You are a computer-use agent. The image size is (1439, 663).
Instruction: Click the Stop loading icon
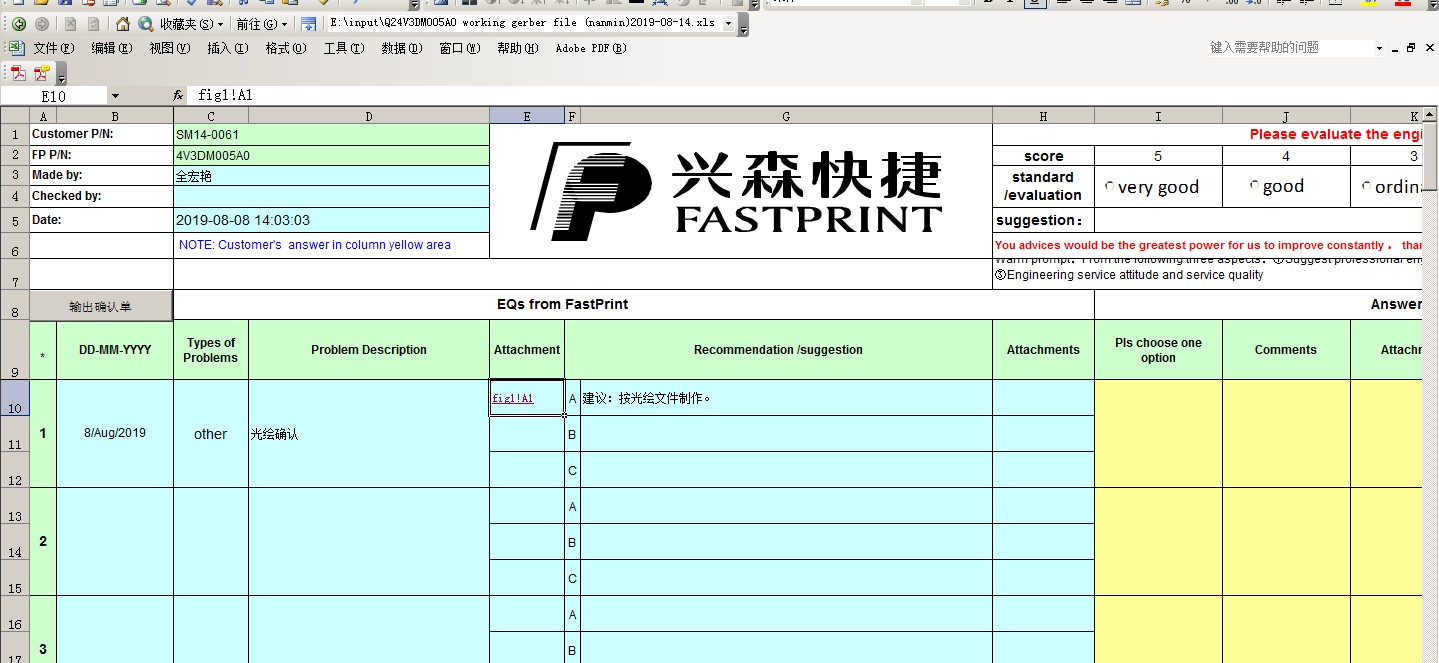click(70, 23)
